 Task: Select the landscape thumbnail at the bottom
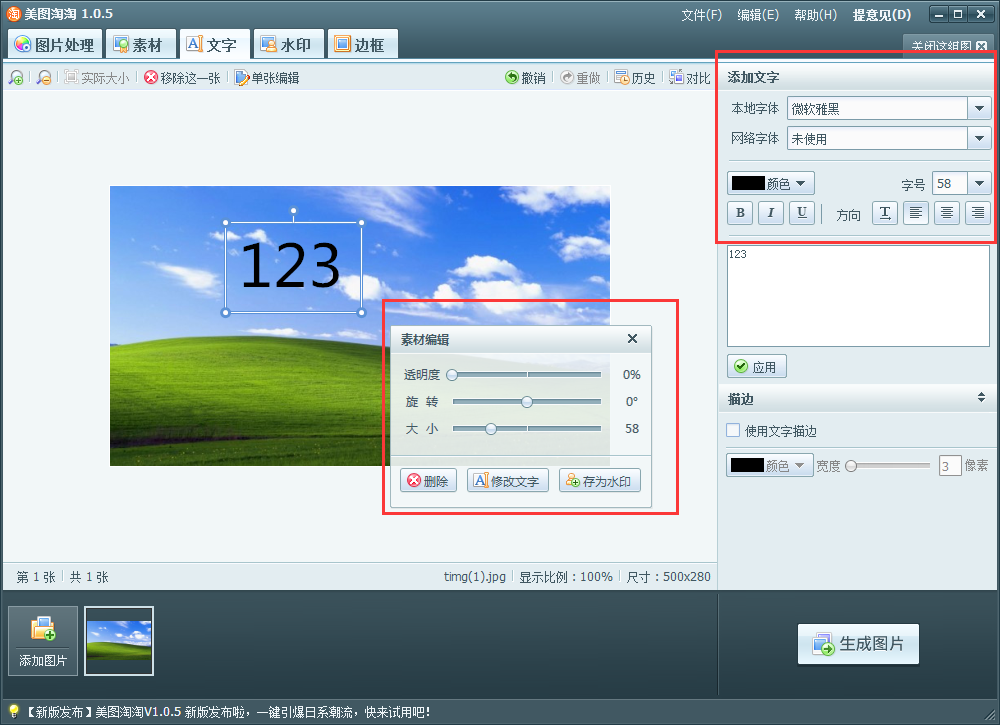(x=119, y=641)
